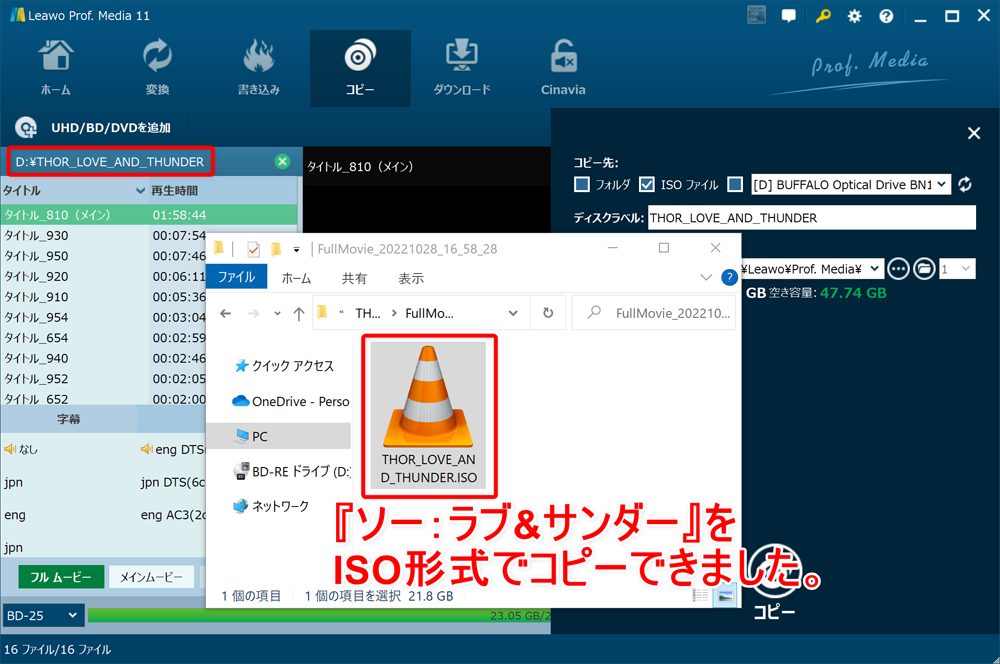This screenshot has height=664, width=1000.
Task: Select row タイトル_920
Action: click(x=105, y=276)
